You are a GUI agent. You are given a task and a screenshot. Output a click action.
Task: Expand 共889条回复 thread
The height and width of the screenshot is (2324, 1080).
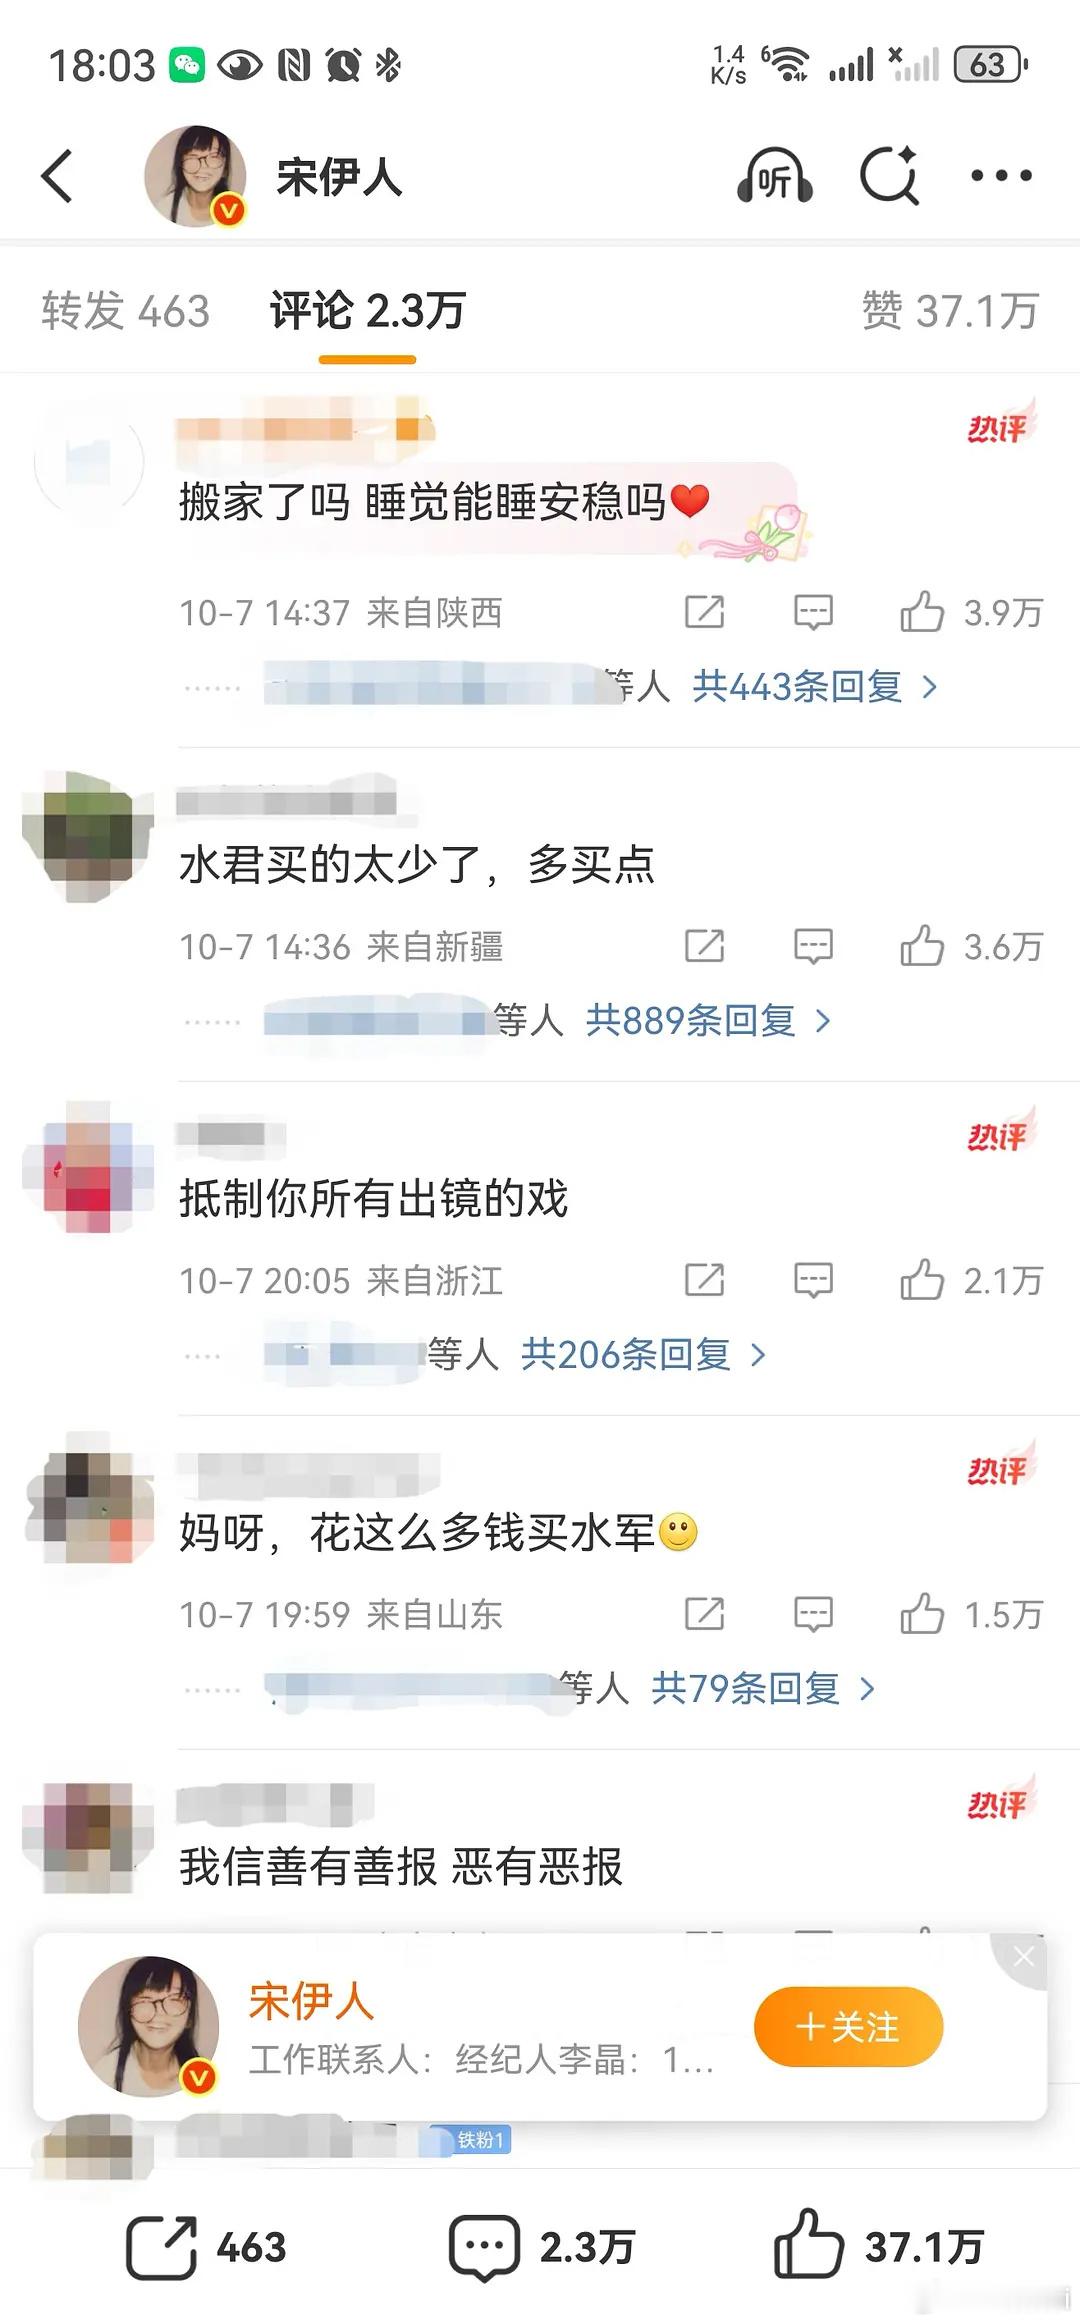(x=708, y=1021)
